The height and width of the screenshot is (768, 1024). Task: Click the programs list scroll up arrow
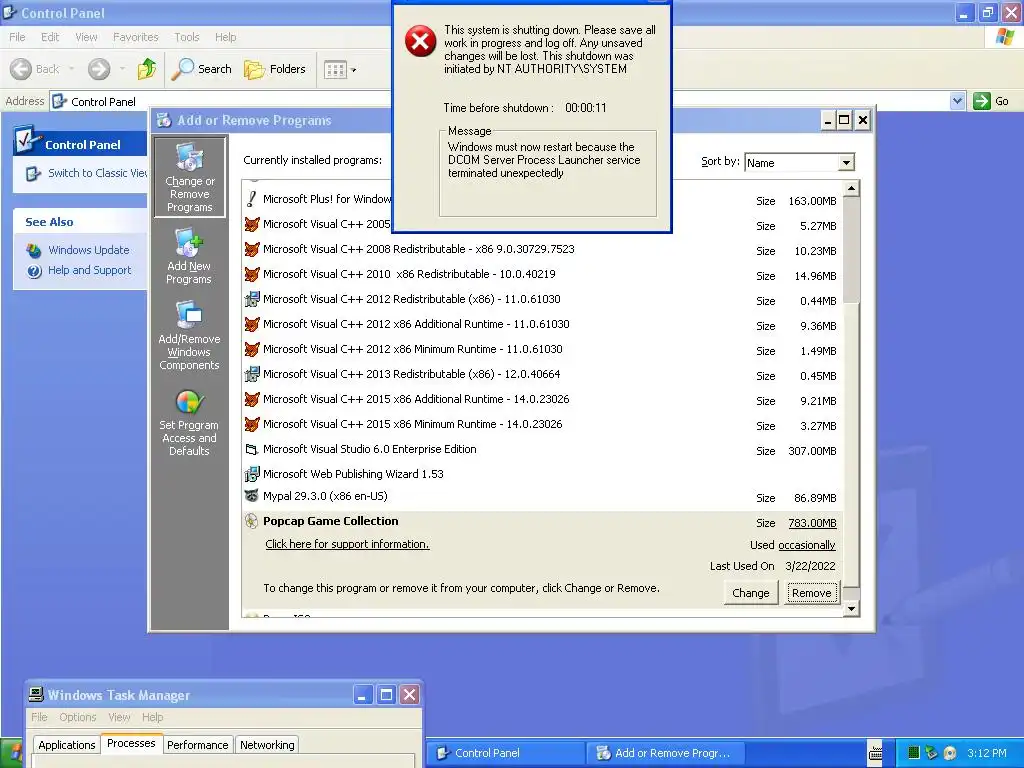coord(851,189)
